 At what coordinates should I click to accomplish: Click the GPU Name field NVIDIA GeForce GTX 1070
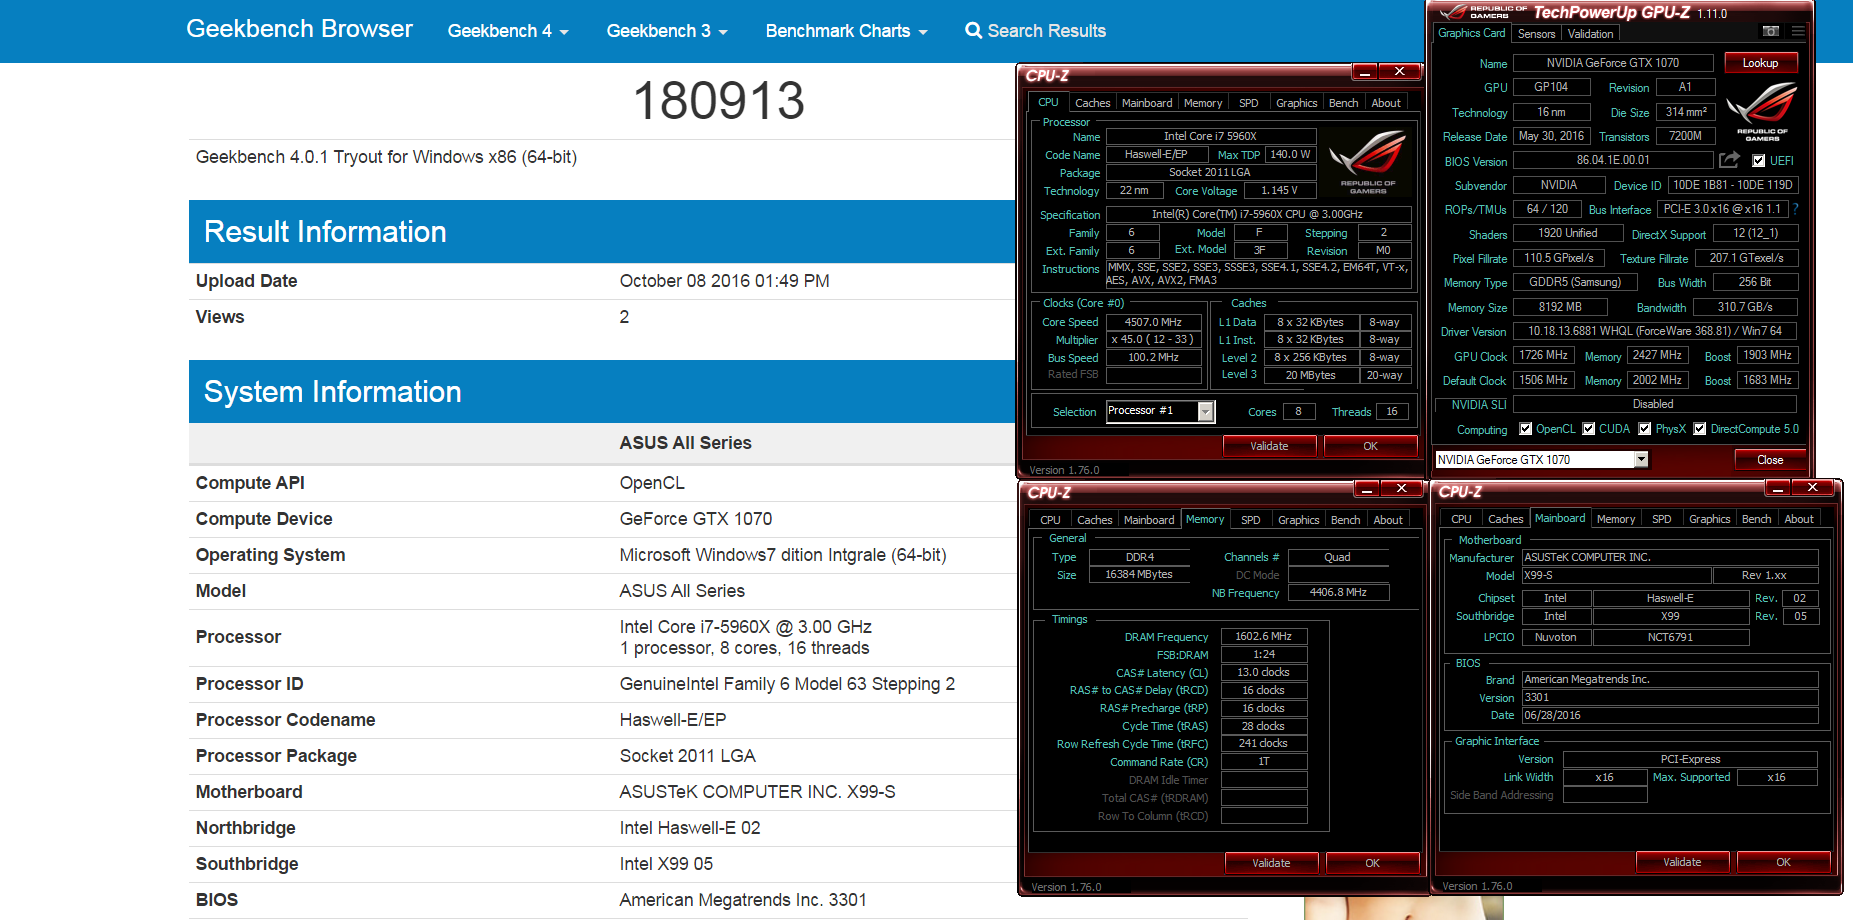pyautogui.click(x=1613, y=63)
